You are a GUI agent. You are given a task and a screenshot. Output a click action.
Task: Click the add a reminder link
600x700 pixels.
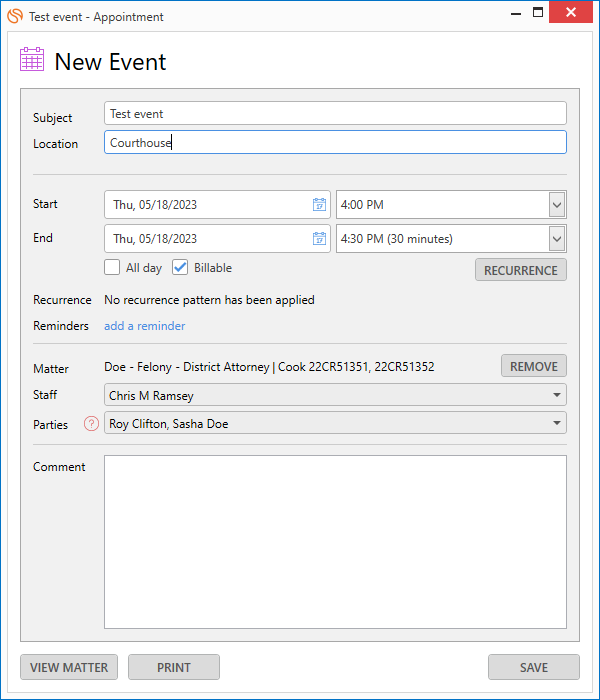[x=144, y=326]
